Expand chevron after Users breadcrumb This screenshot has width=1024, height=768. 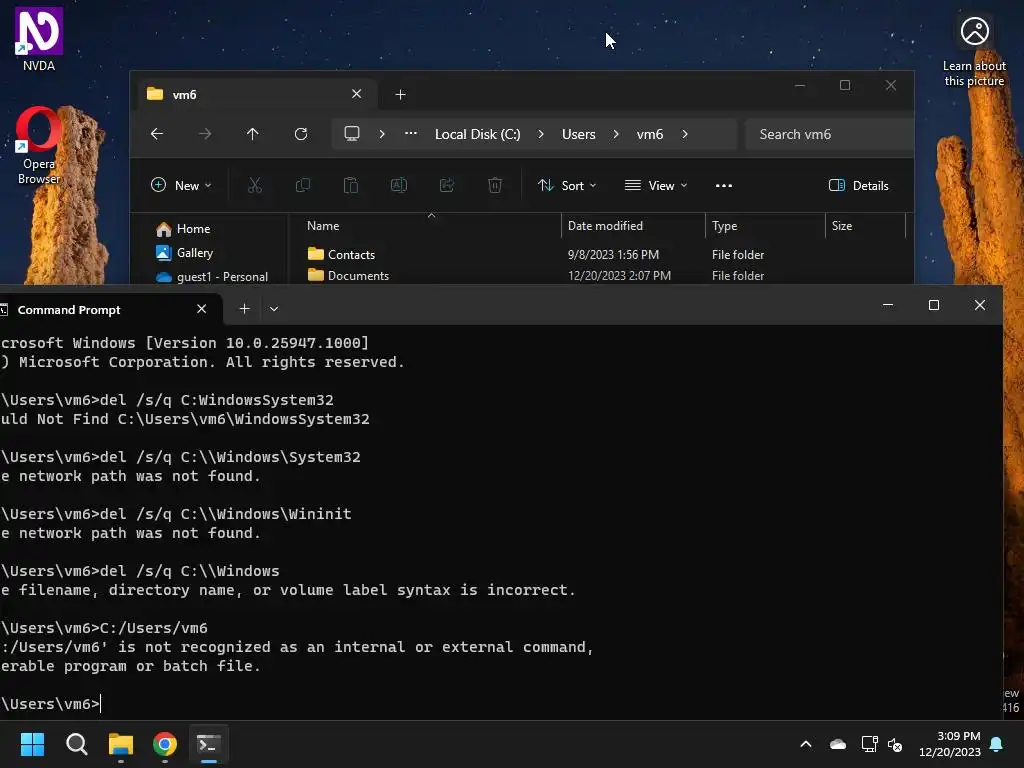616,134
